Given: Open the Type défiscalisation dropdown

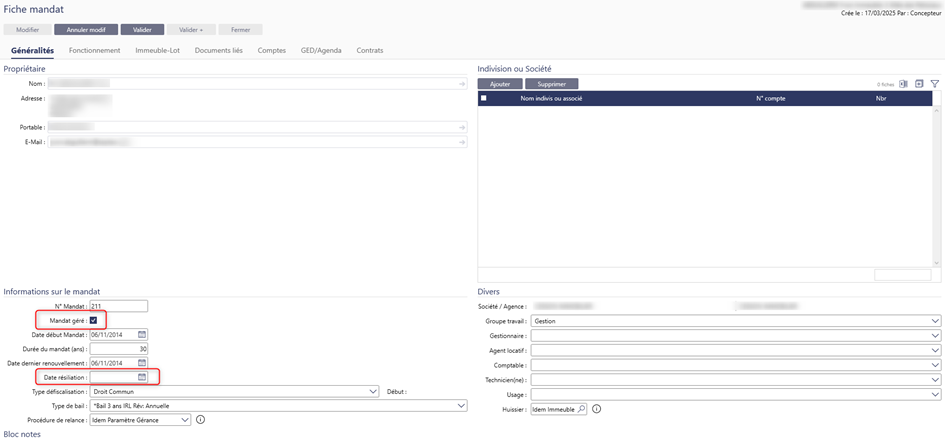Looking at the screenshot, I should click(375, 392).
